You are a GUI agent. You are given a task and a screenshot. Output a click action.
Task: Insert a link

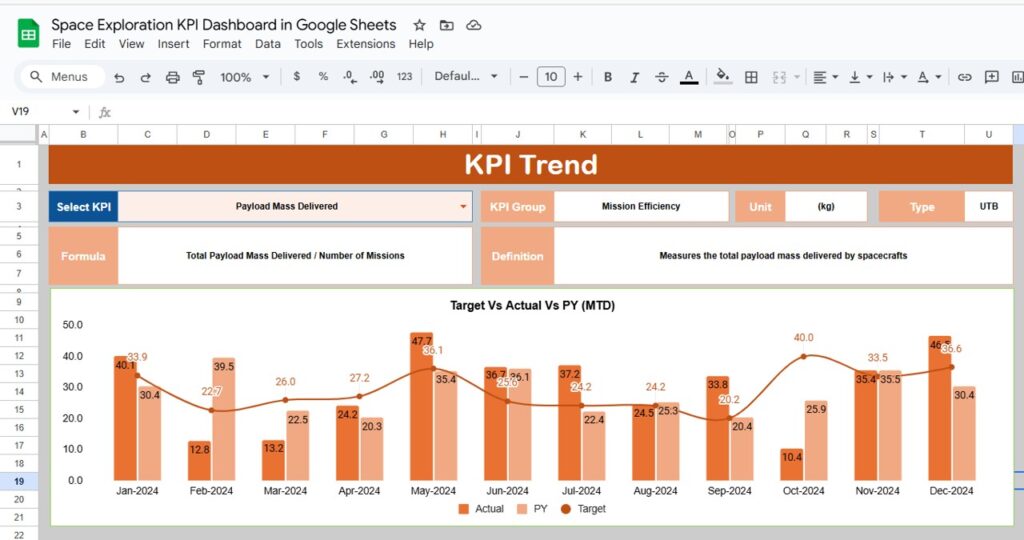click(965, 77)
